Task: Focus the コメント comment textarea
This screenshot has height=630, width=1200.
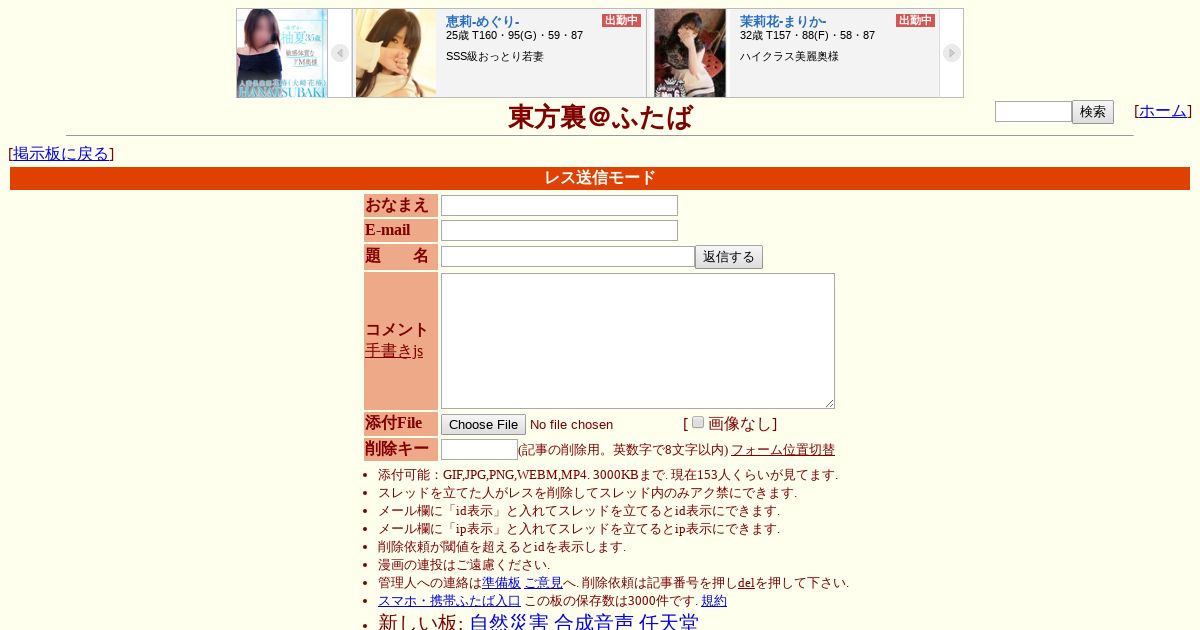Action: [x=638, y=341]
